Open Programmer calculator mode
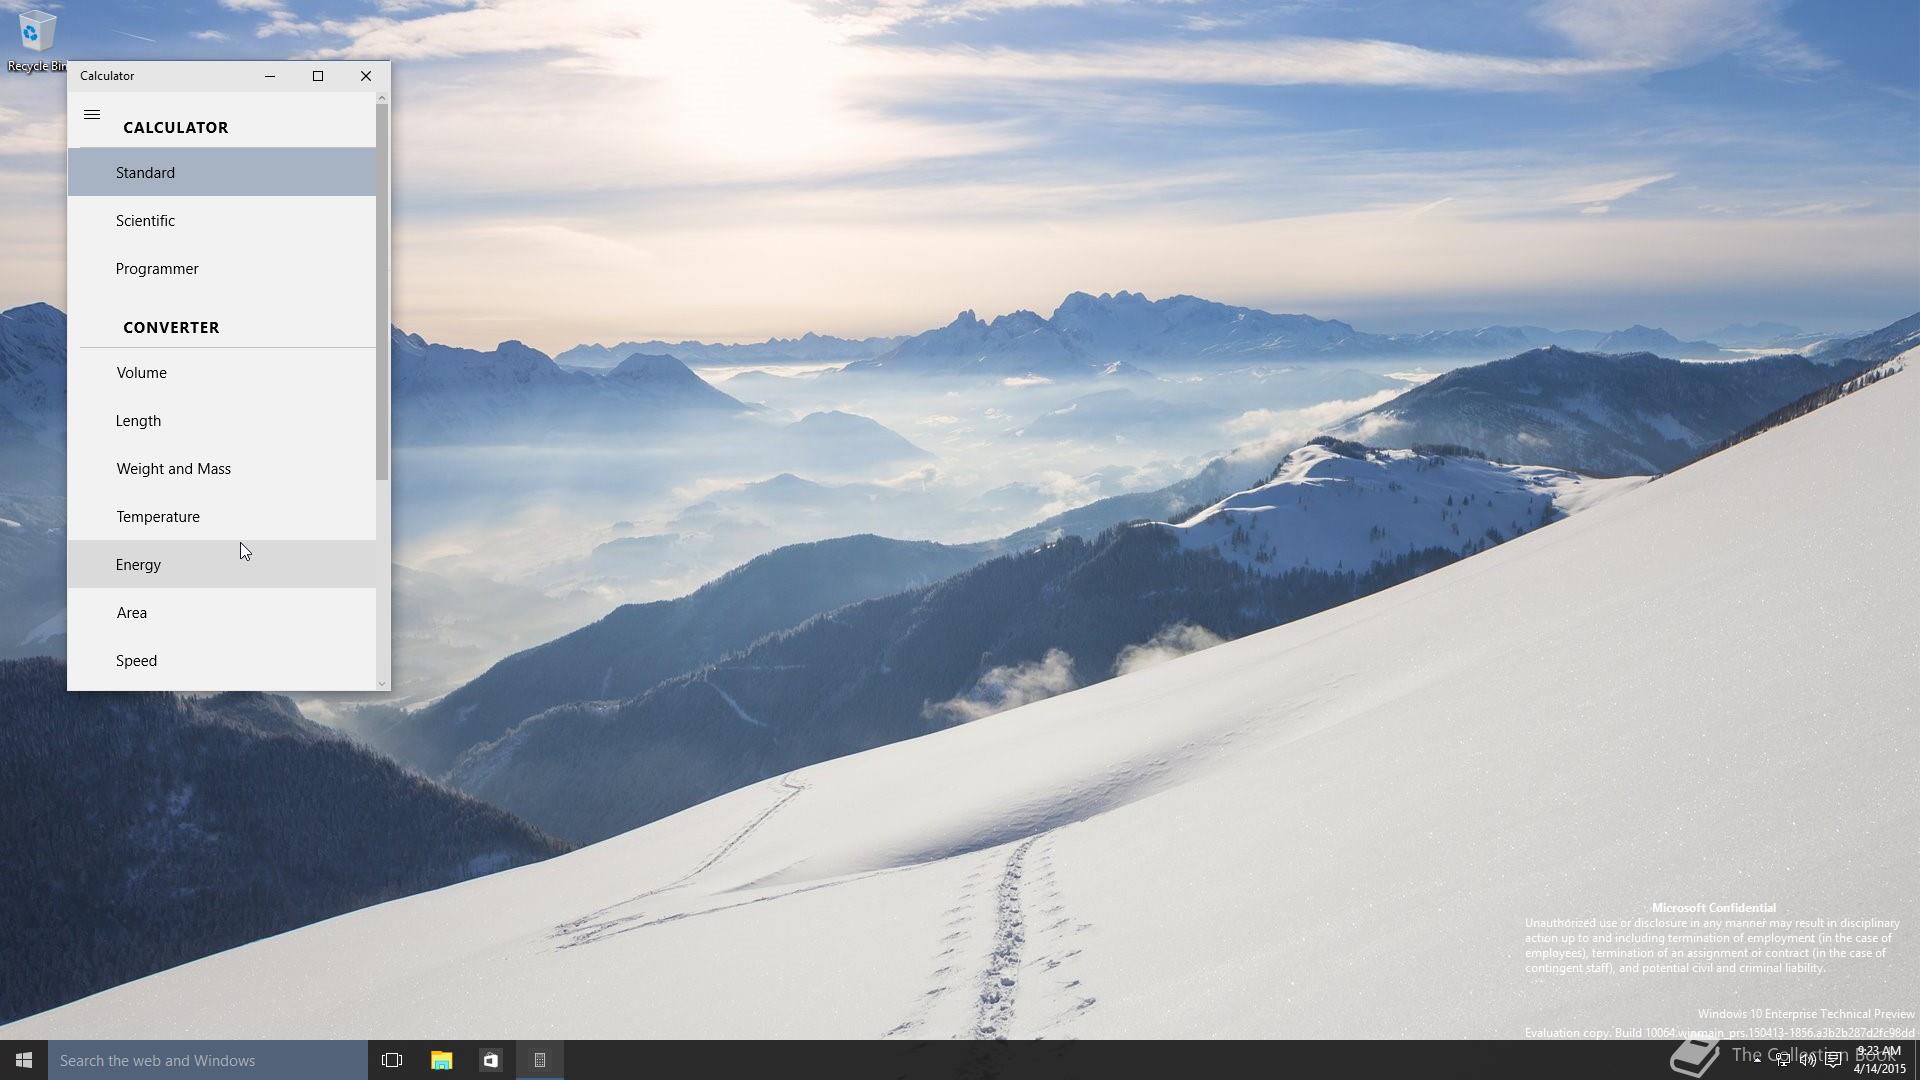This screenshot has width=1920, height=1080. coord(222,268)
